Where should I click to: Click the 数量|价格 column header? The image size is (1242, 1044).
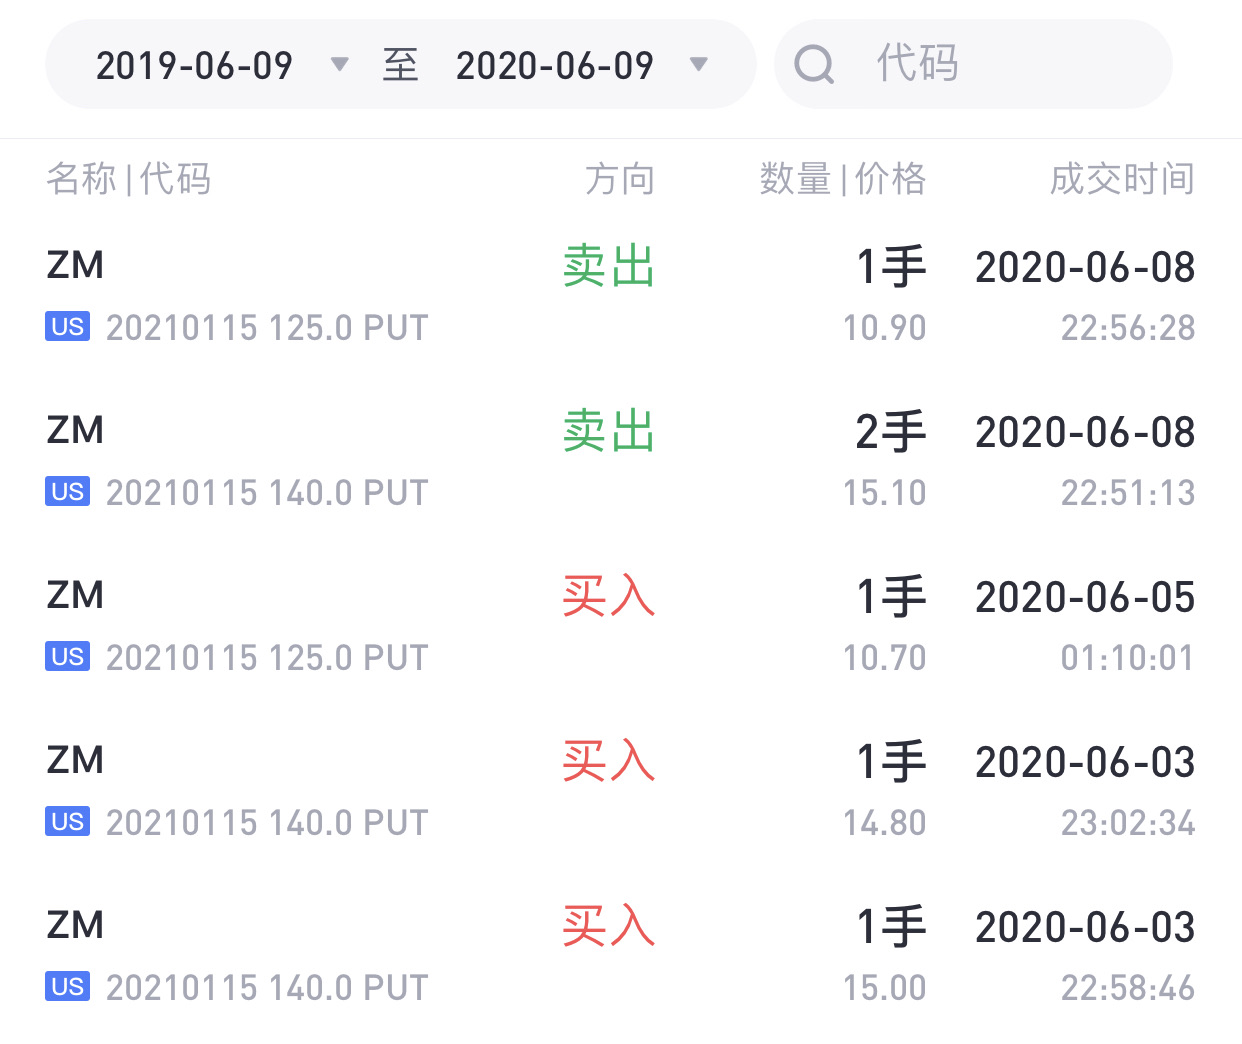[843, 179]
